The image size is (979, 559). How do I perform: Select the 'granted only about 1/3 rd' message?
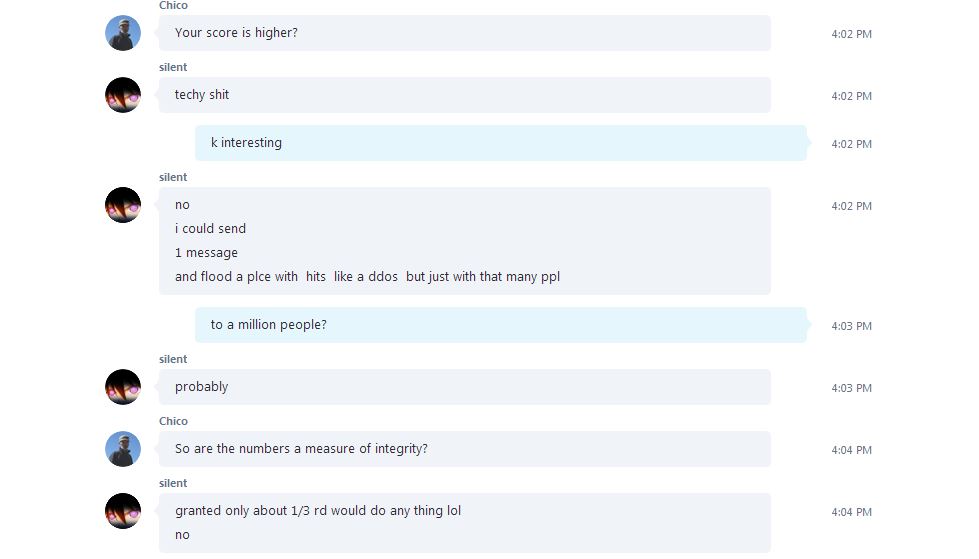coord(318,511)
